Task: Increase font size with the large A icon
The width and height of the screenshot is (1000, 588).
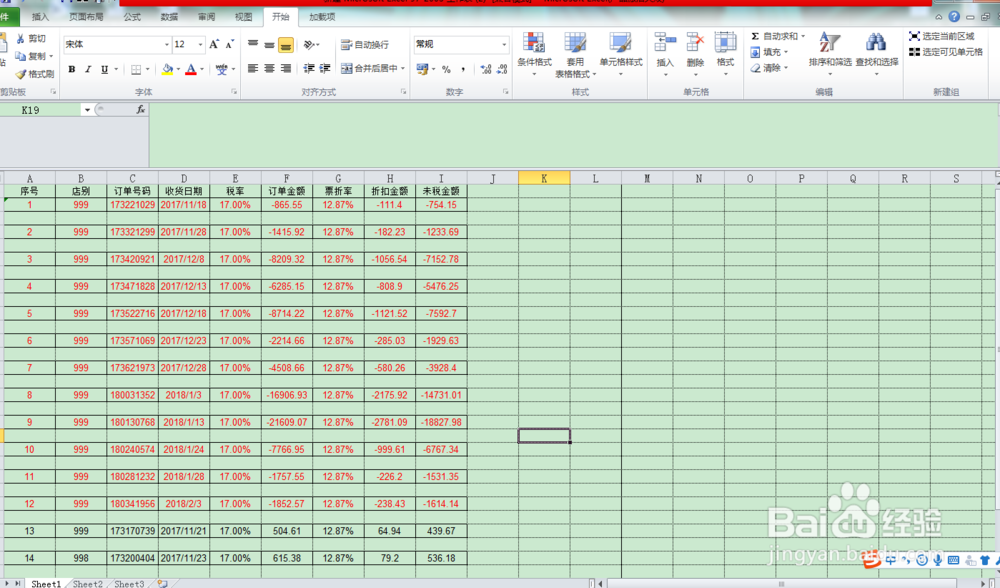Action: [214, 44]
